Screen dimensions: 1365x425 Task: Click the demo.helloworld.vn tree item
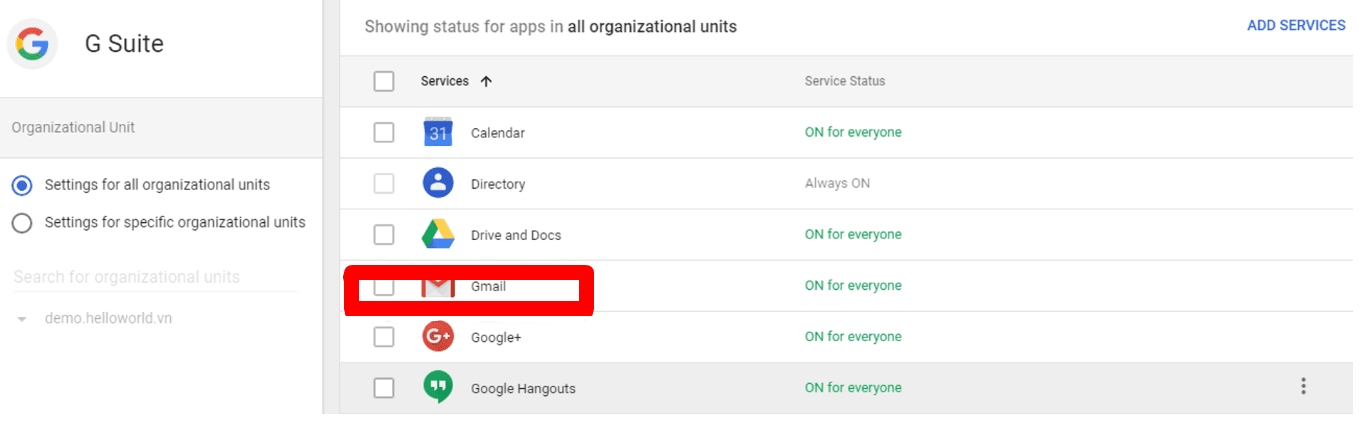(x=108, y=318)
